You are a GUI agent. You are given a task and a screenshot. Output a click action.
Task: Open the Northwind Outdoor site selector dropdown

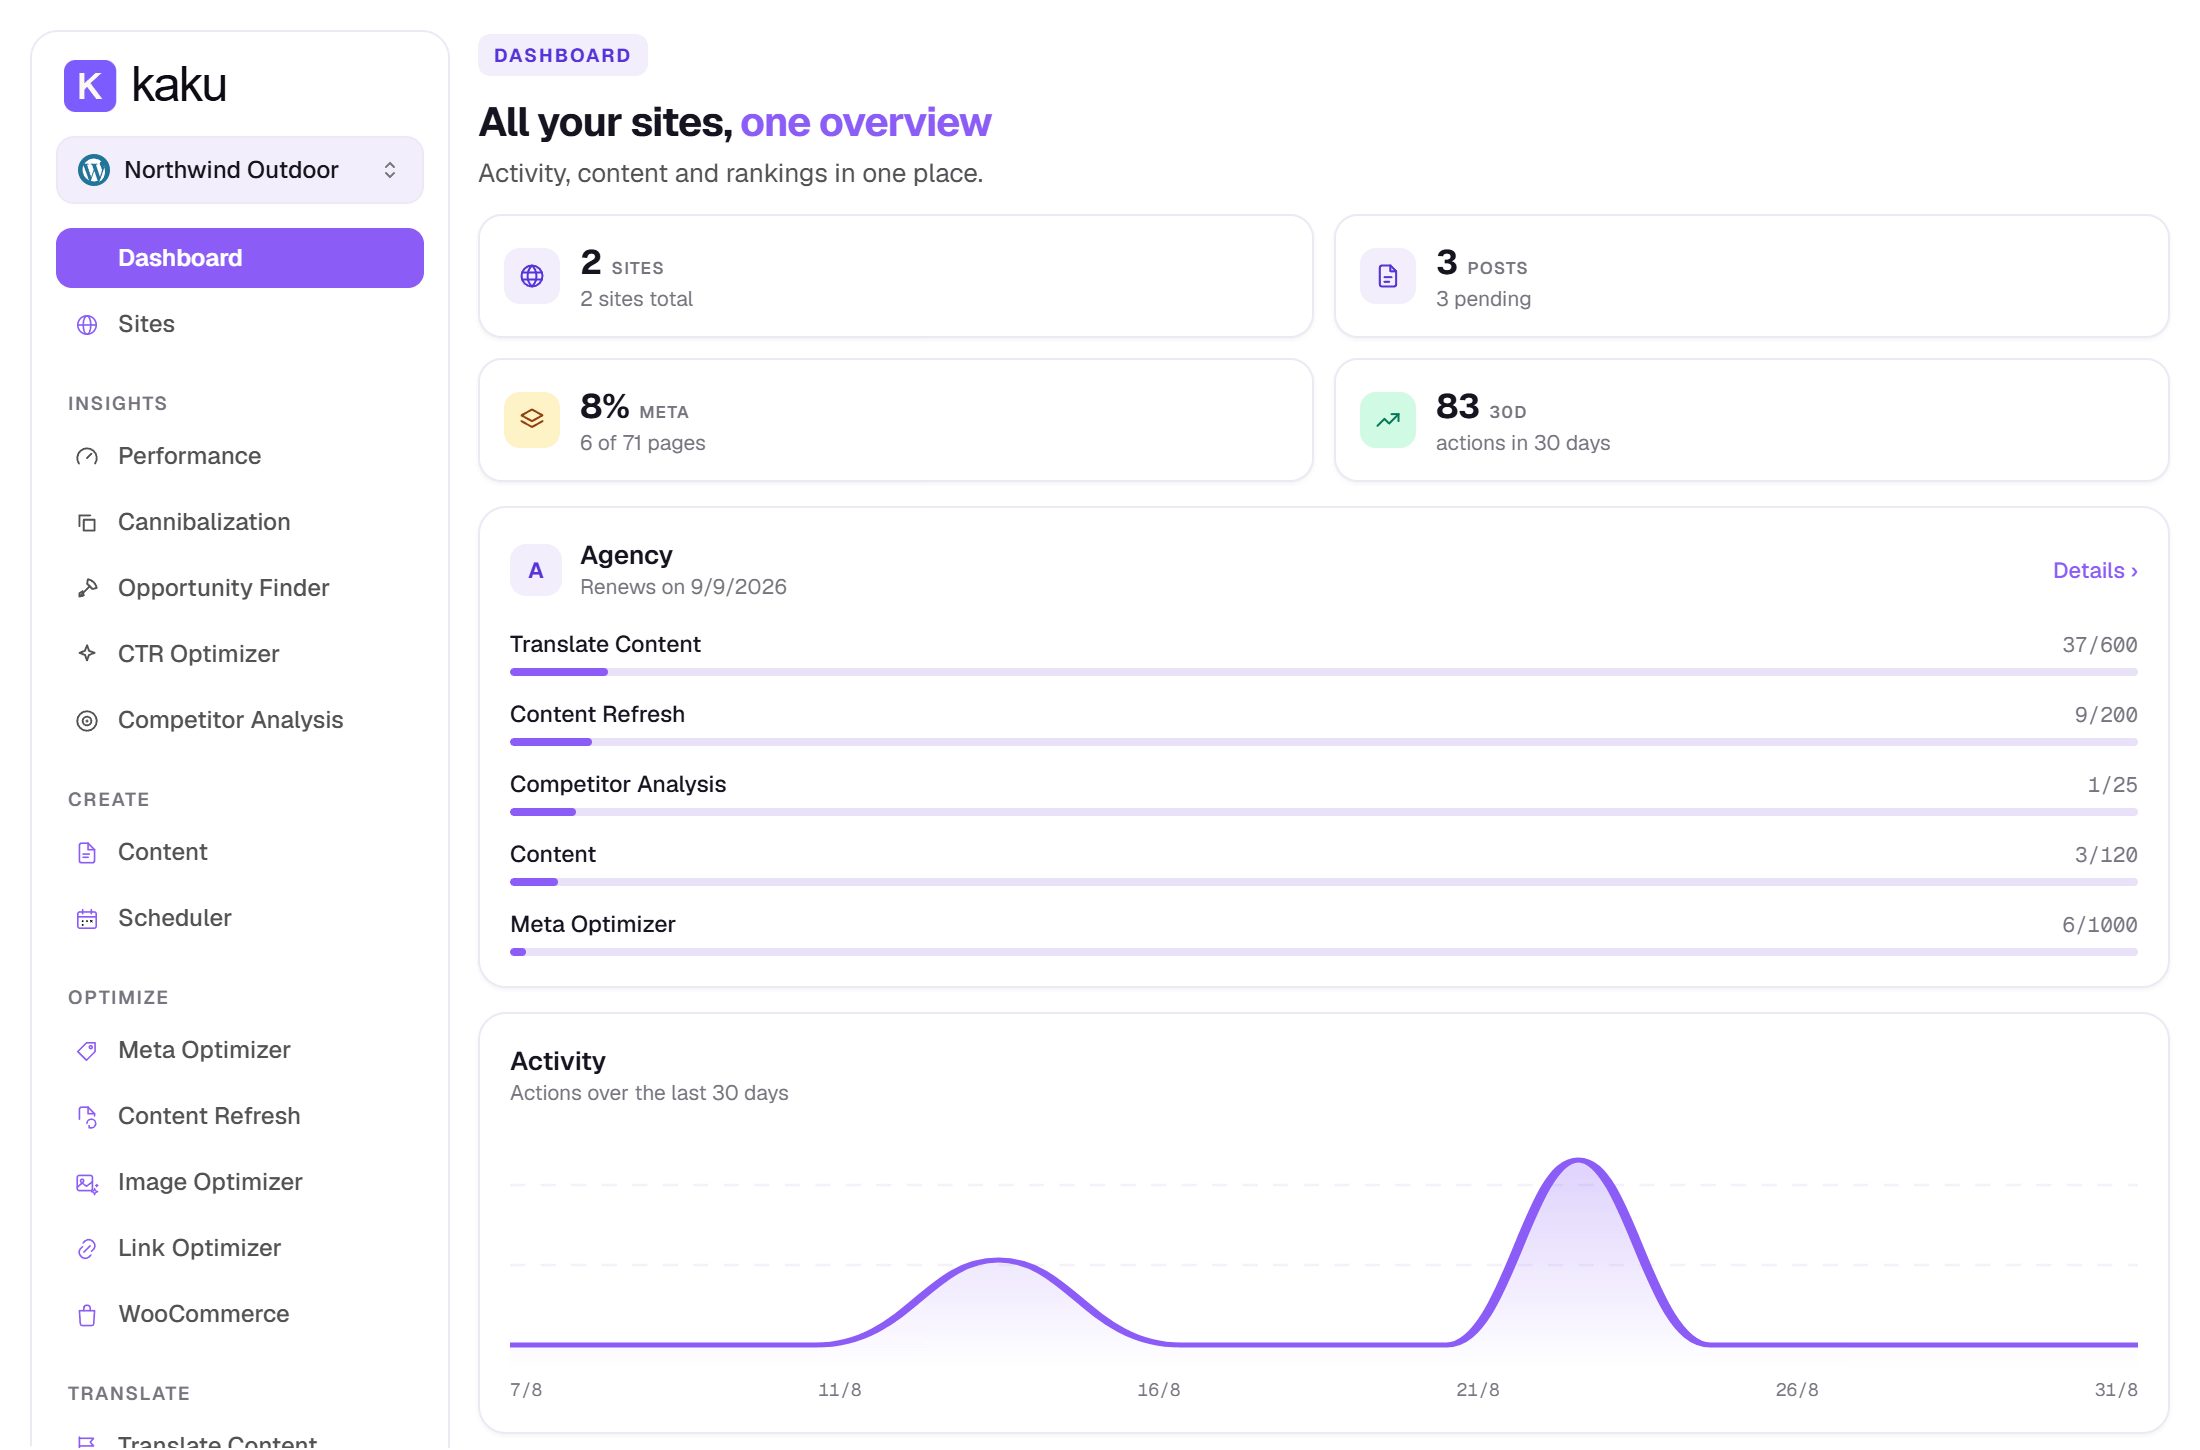pyautogui.click(x=240, y=170)
